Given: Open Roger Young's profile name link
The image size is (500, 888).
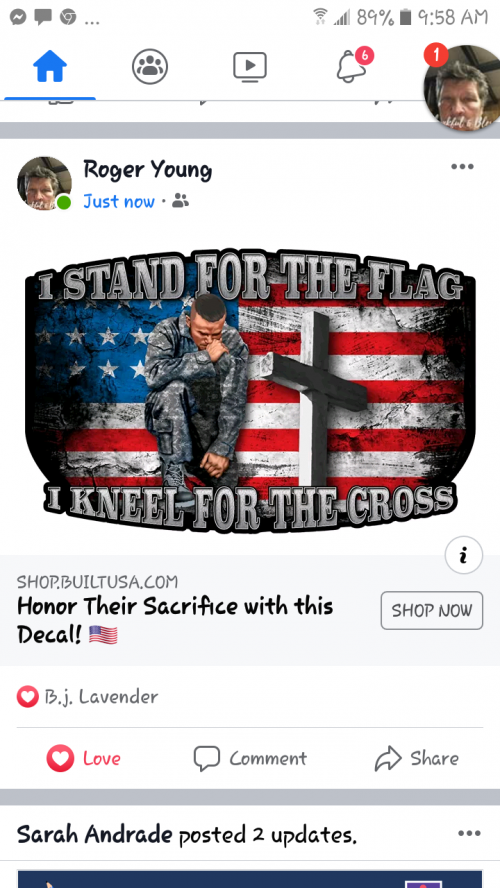Looking at the screenshot, I should [147, 169].
